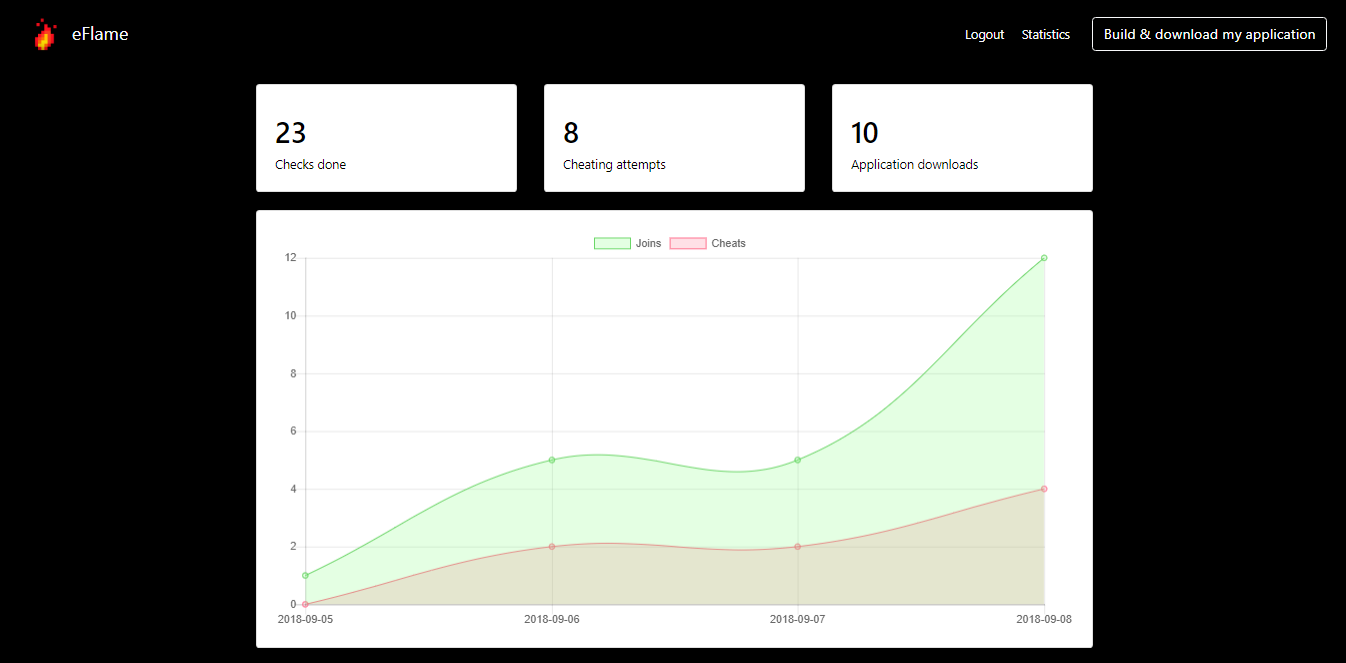Click the eFlame brand name
This screenshot has width=1346, height=663.
click(x=100, y=34)
